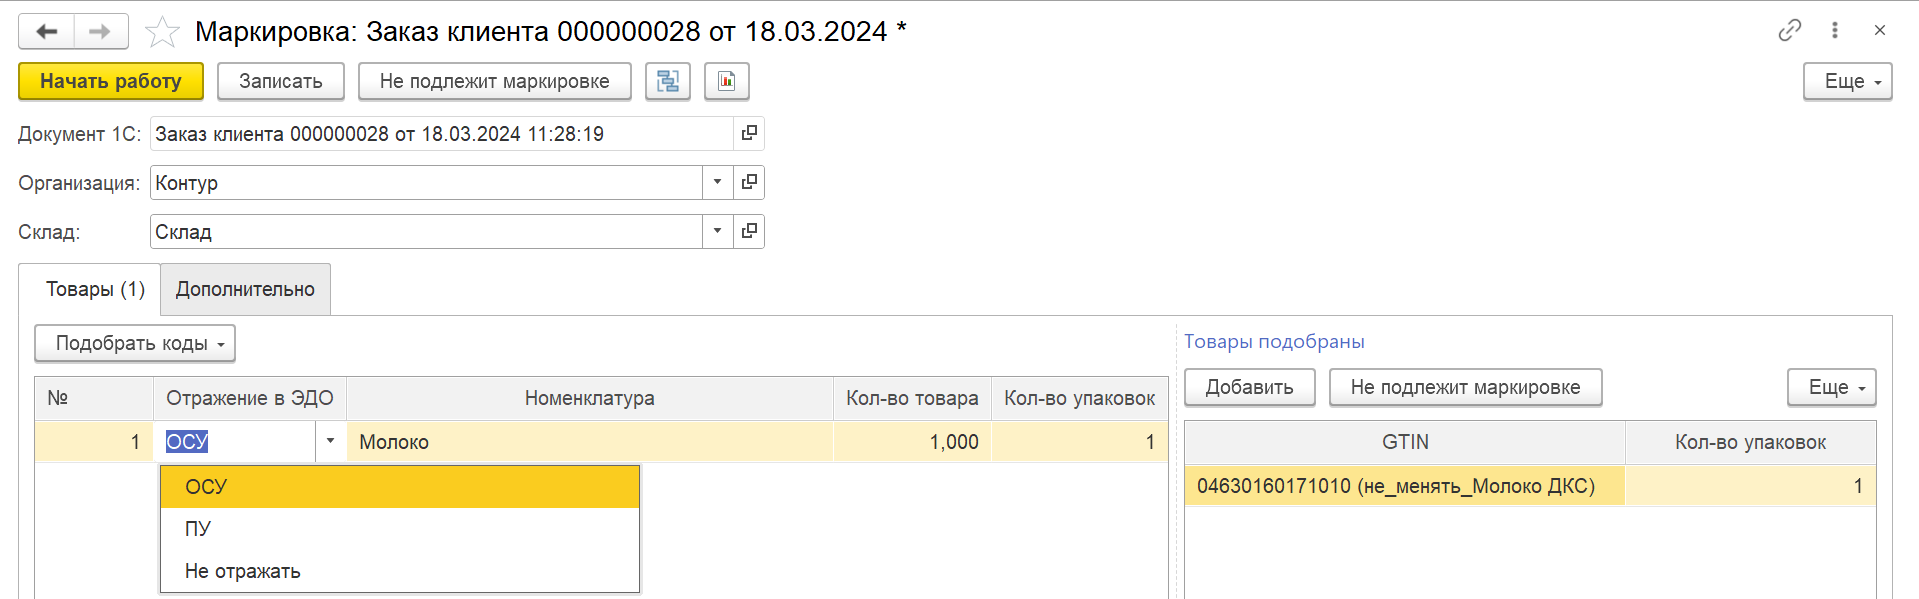Open the top Еще menu
1919x599 pixels.
point(1848,81)
